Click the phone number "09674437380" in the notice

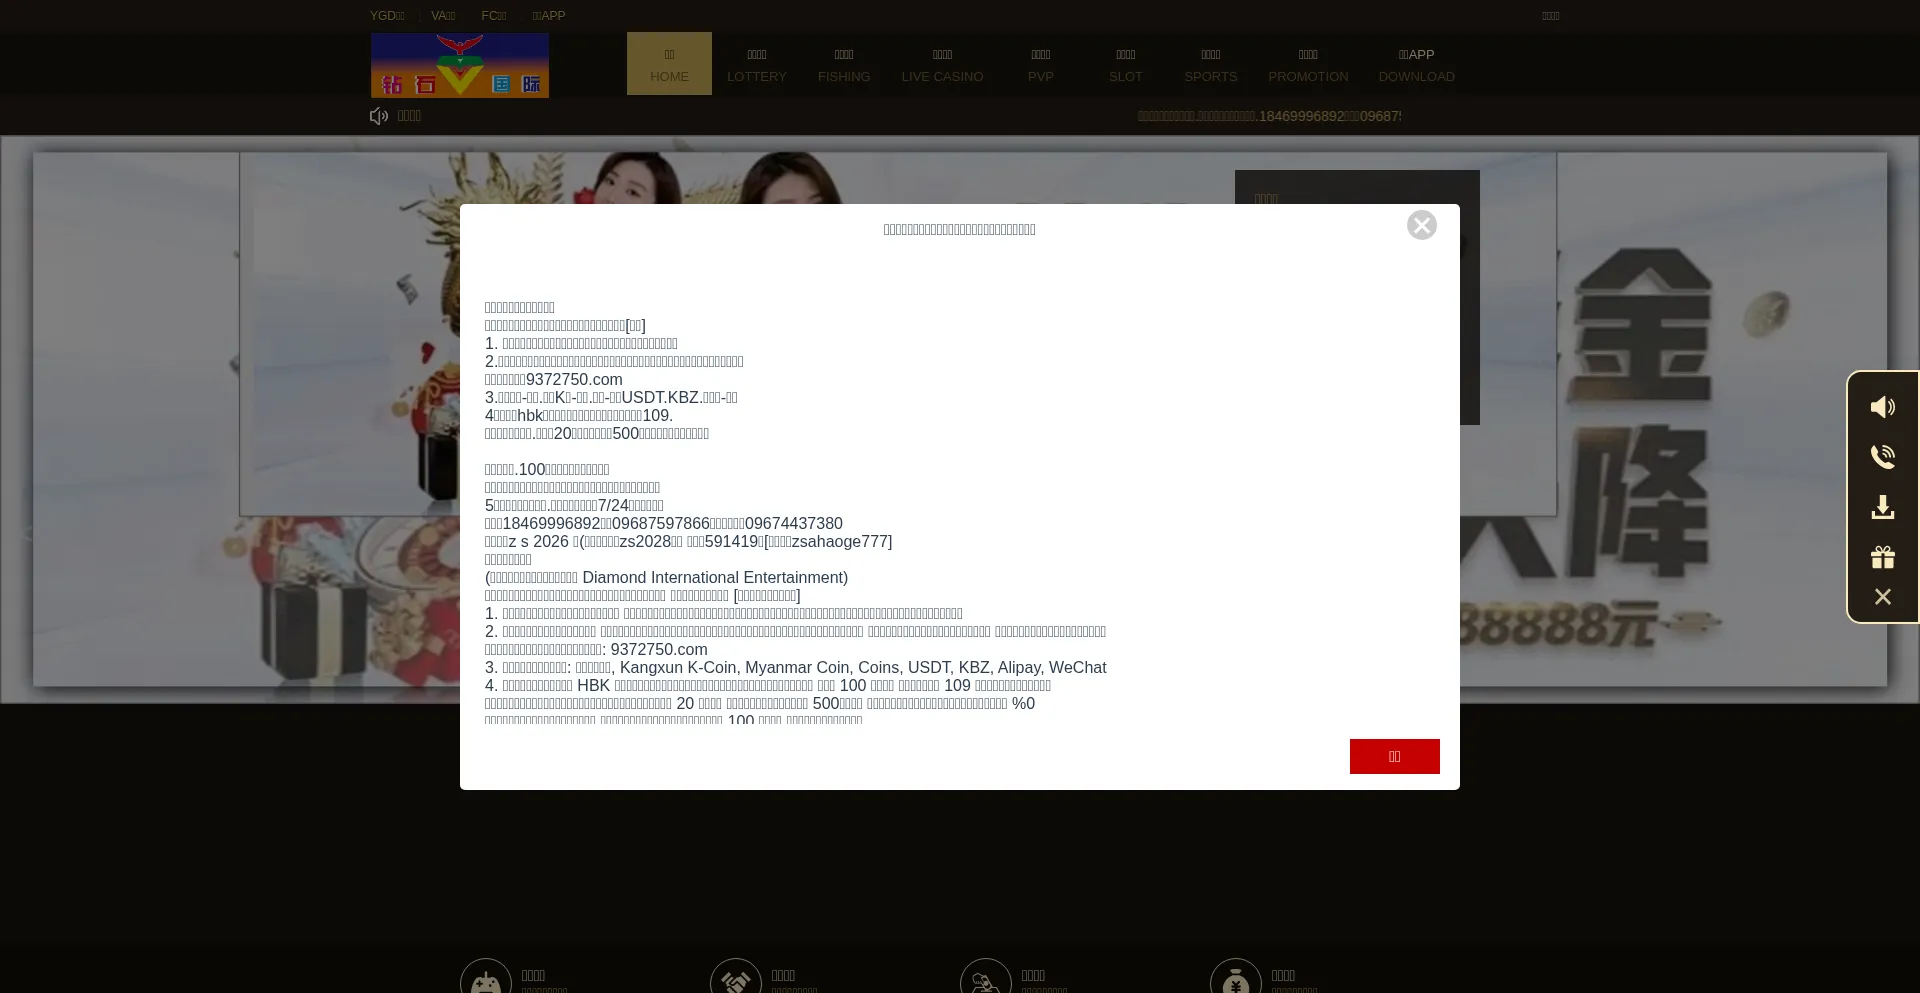click(x=794, y=524)
